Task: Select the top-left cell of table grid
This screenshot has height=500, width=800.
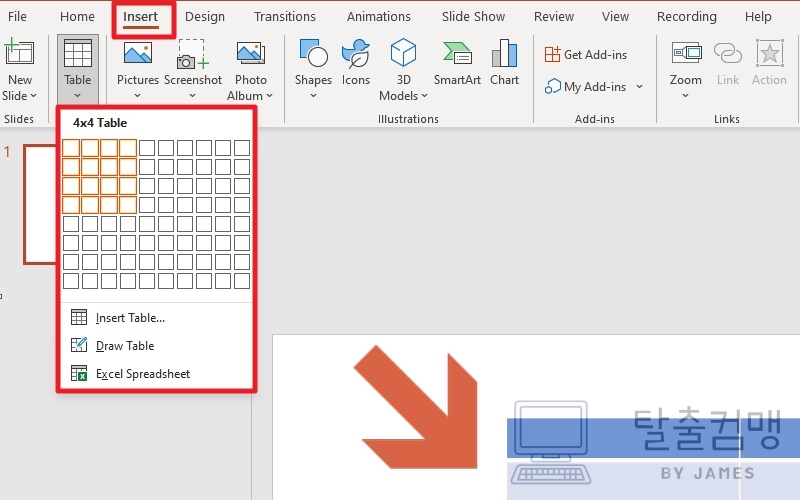Action: [71, 148]
